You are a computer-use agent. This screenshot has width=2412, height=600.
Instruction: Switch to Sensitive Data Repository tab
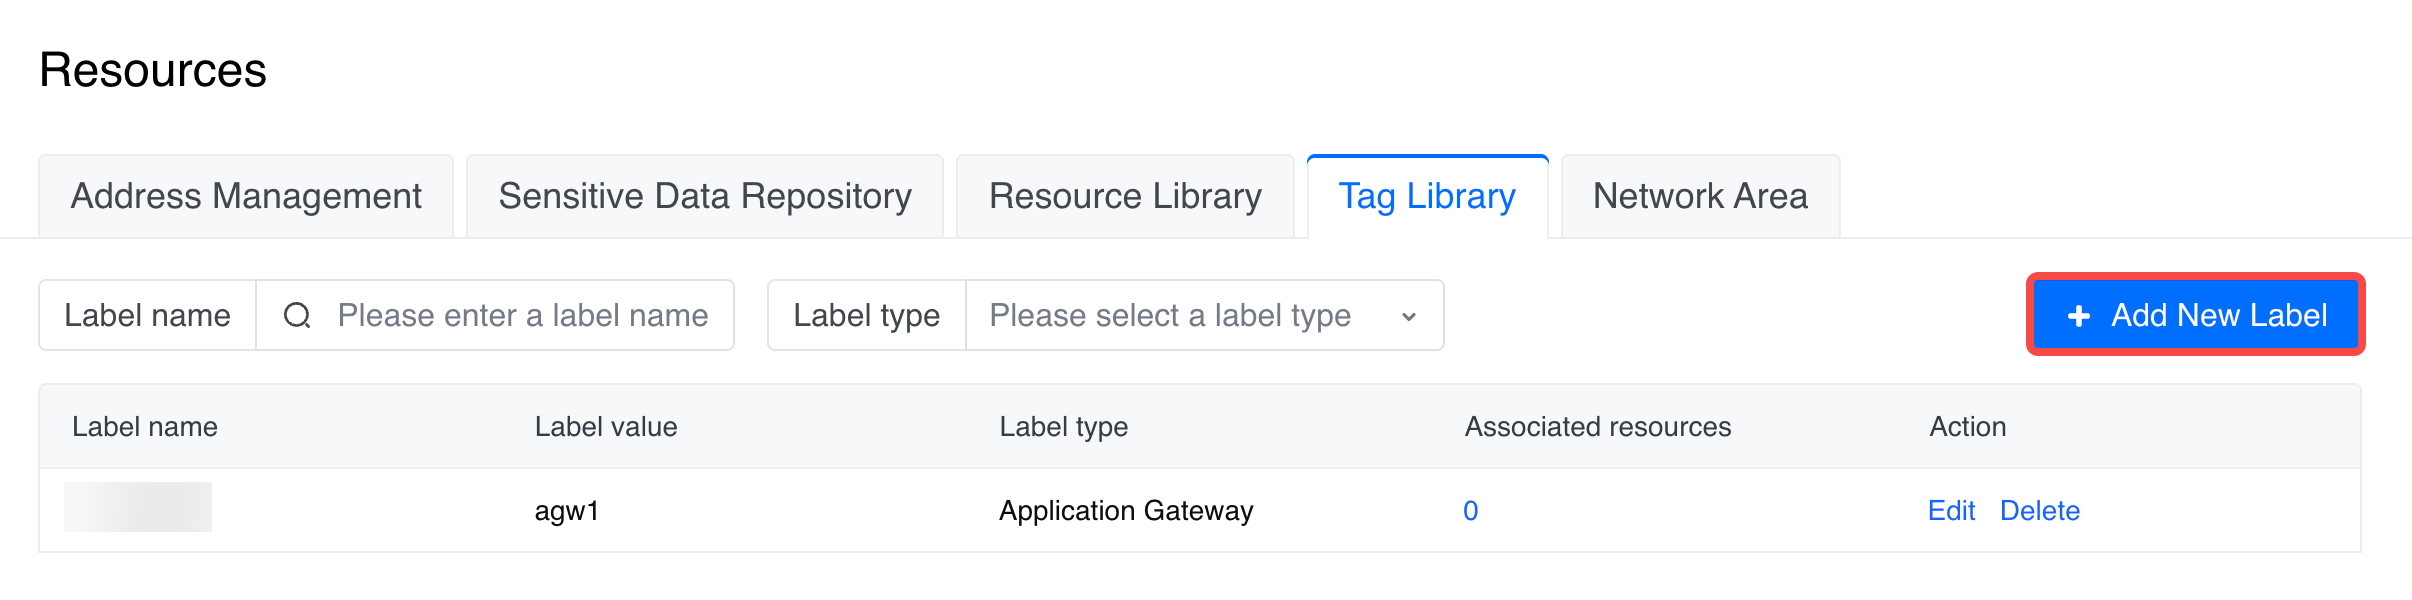click(x=705, y=197)
